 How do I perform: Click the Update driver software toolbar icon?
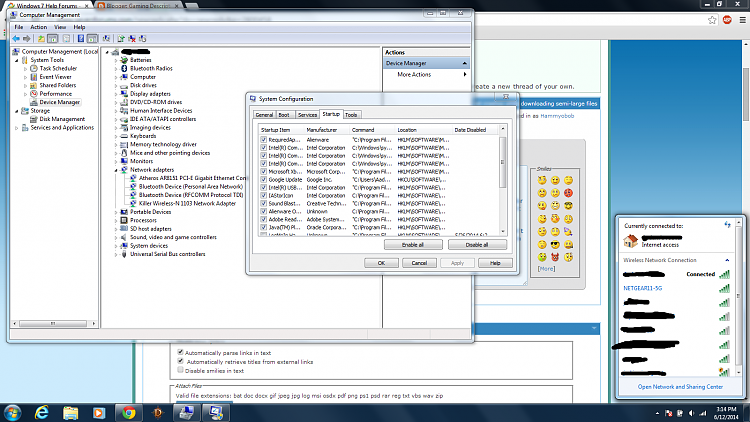click(121, 39)
